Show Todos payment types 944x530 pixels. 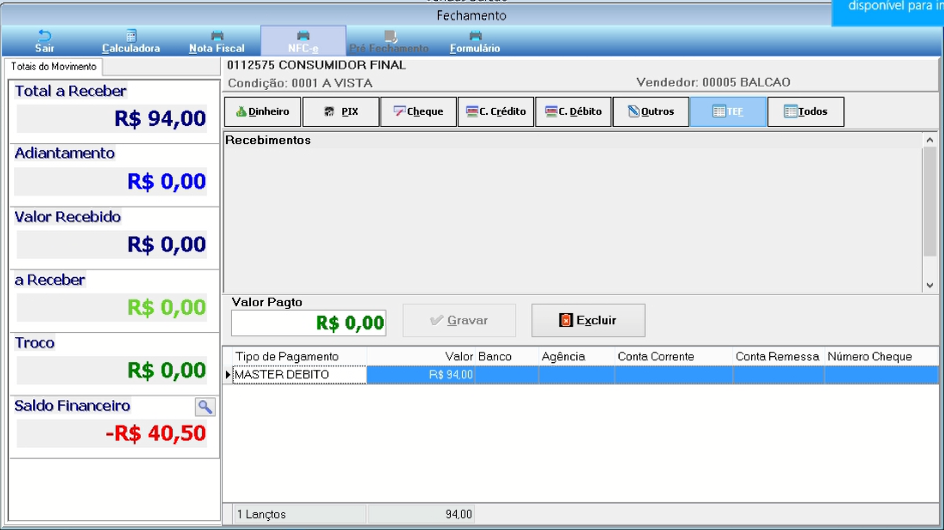point(806,111)
